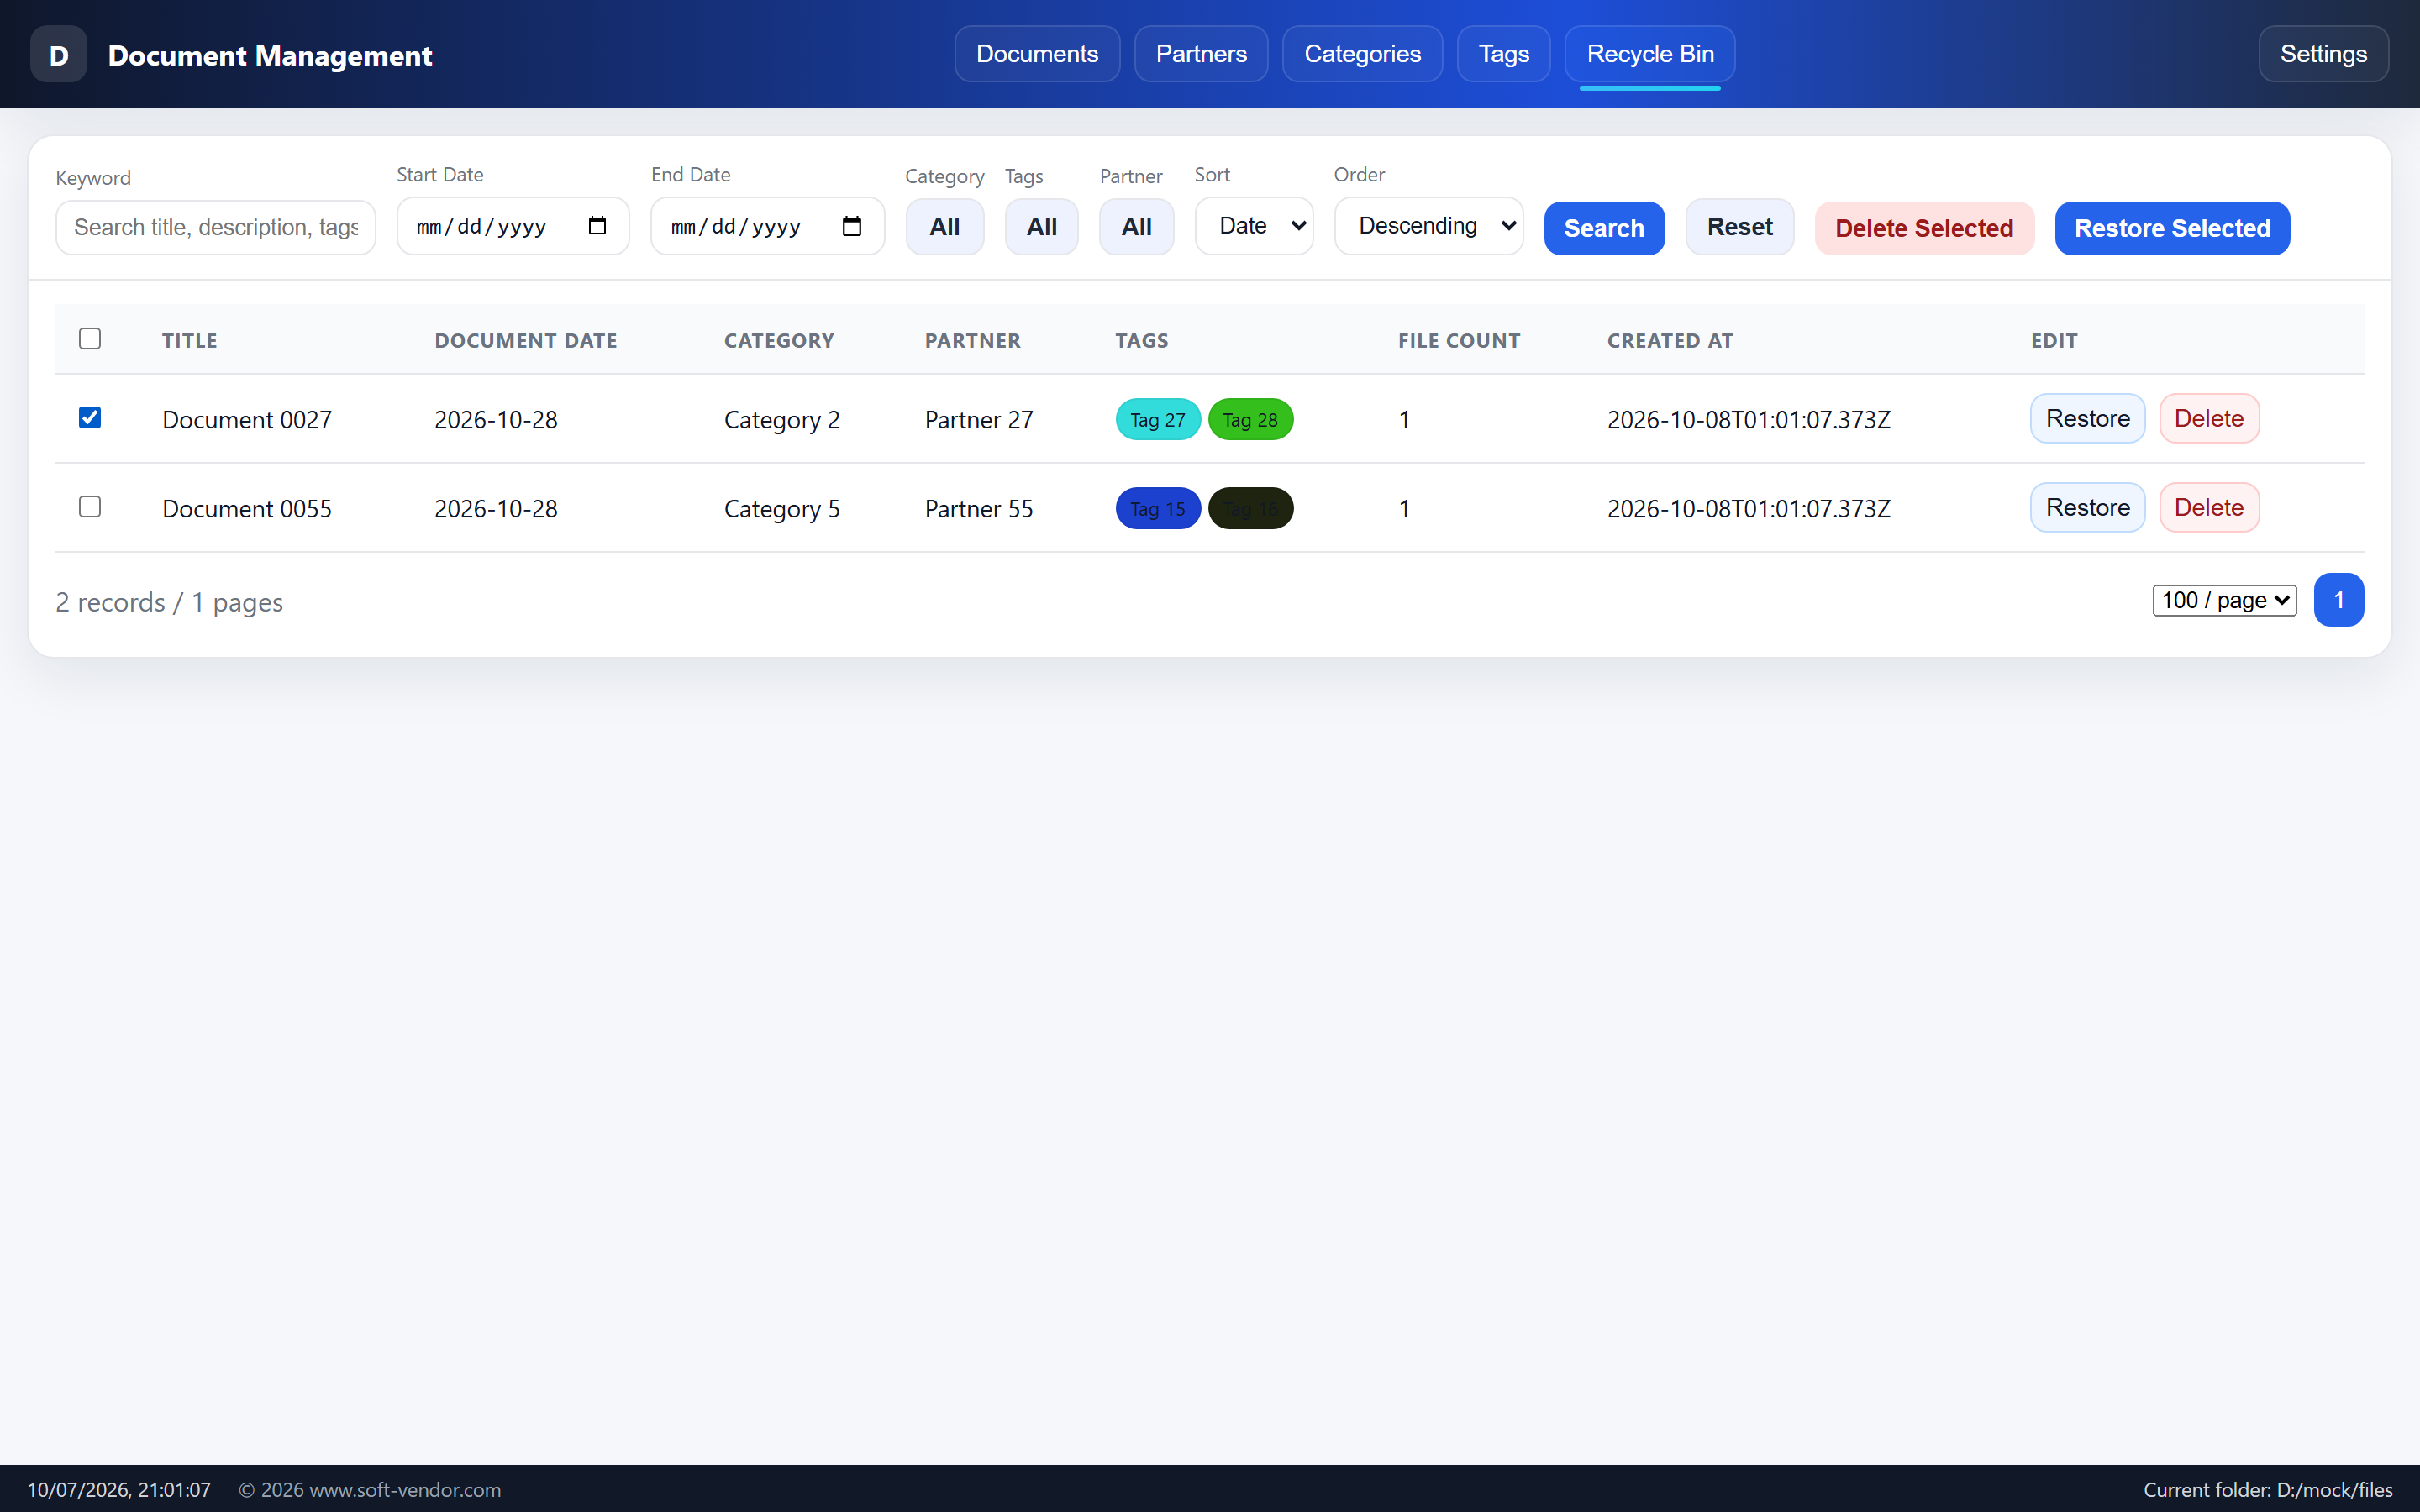Click the Current folder D:/mock/files text
This screenshot has width=2420, height=1512.
coord(2267,1489)
